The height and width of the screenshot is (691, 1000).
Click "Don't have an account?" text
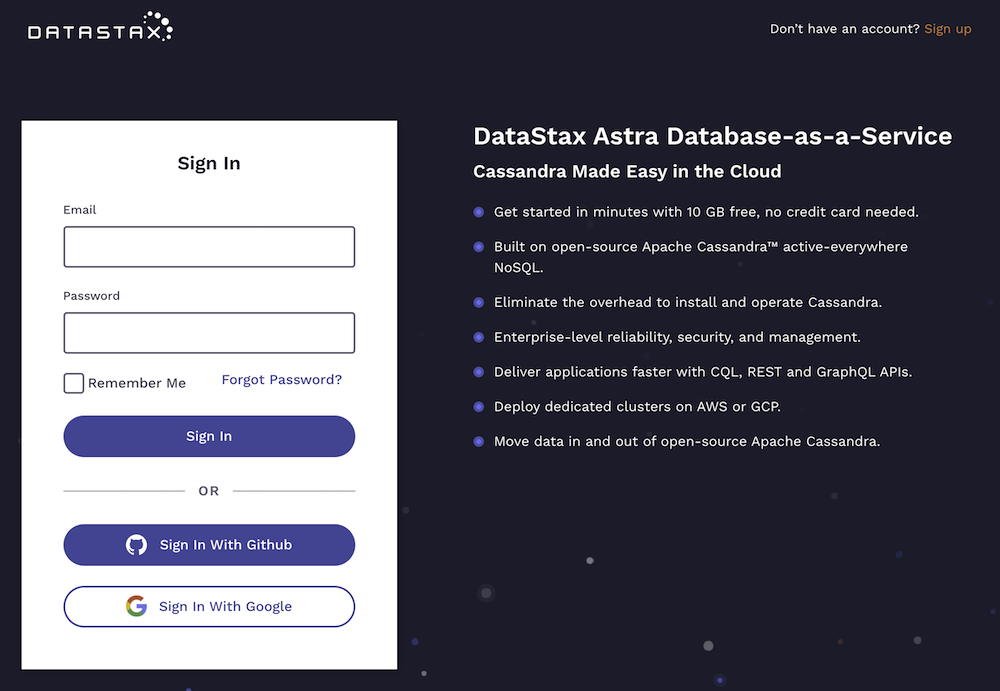pos(844,29)
